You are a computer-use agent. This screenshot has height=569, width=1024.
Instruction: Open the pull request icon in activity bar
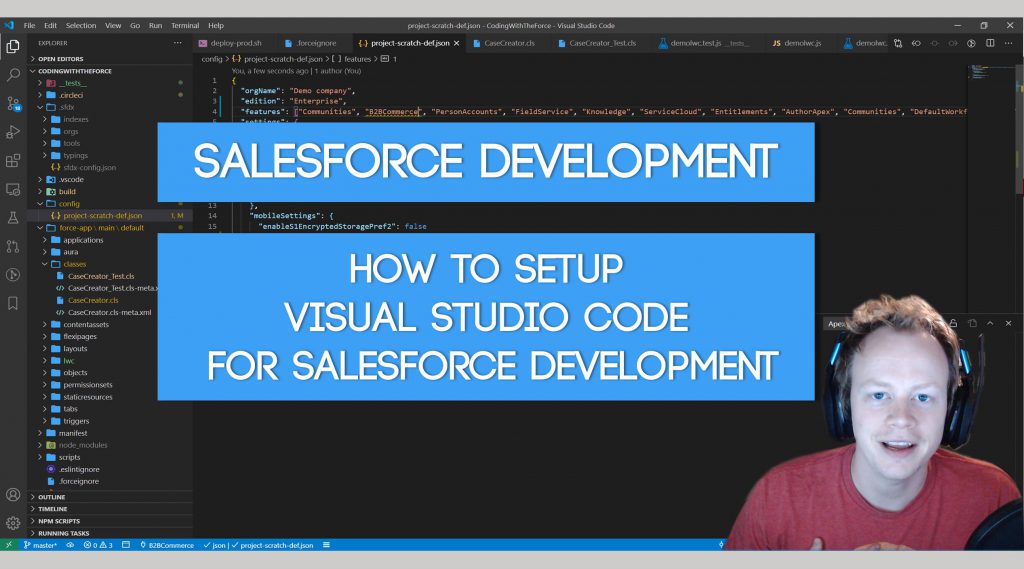12,246
